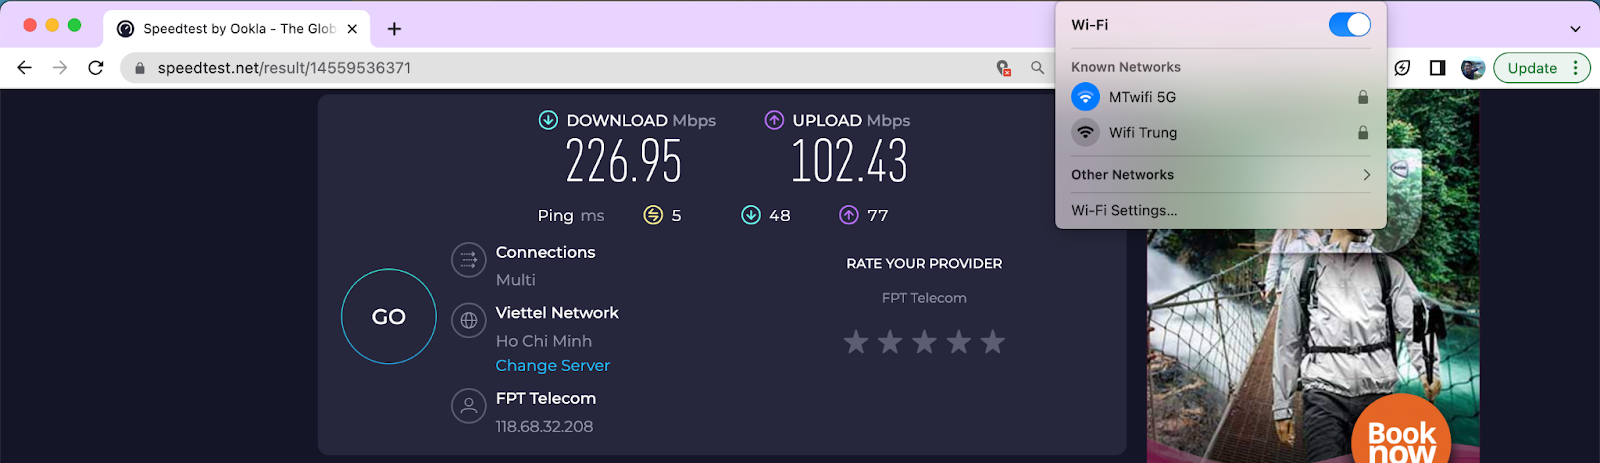This screenshot has height=463, width=1600.
Task: Click the Viettel Network globe icon
Action: tap(468, 321)
